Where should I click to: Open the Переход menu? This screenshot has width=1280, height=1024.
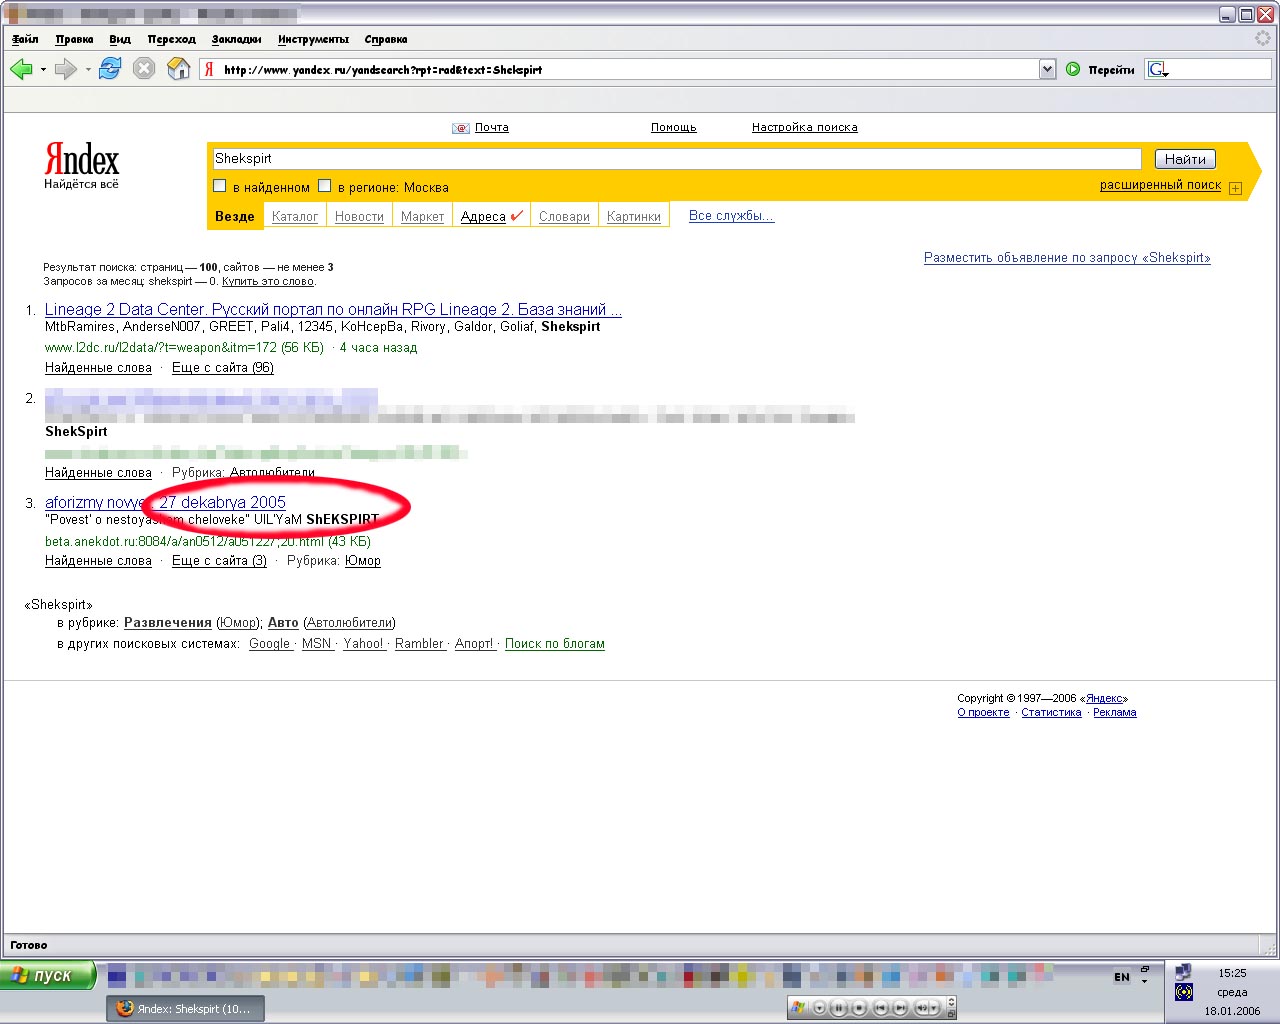click(172, 39)
